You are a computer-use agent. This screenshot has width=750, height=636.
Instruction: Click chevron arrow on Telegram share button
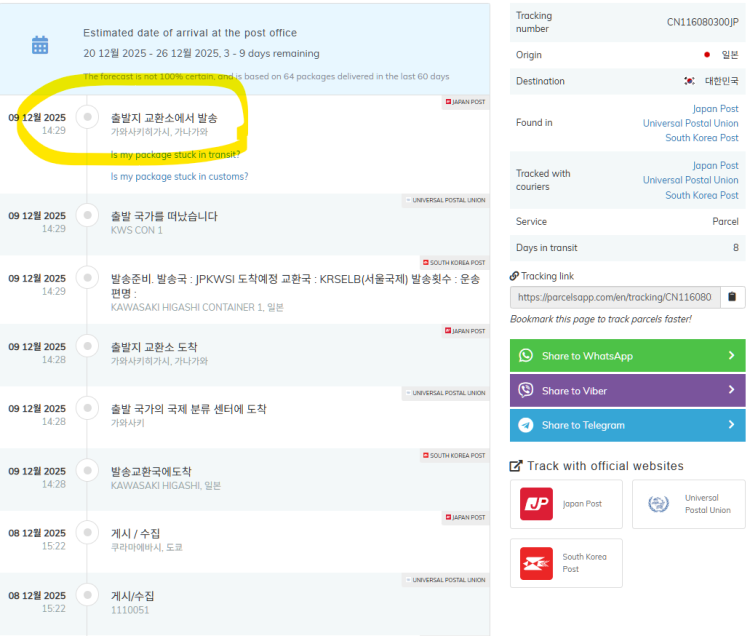(731, 425)
